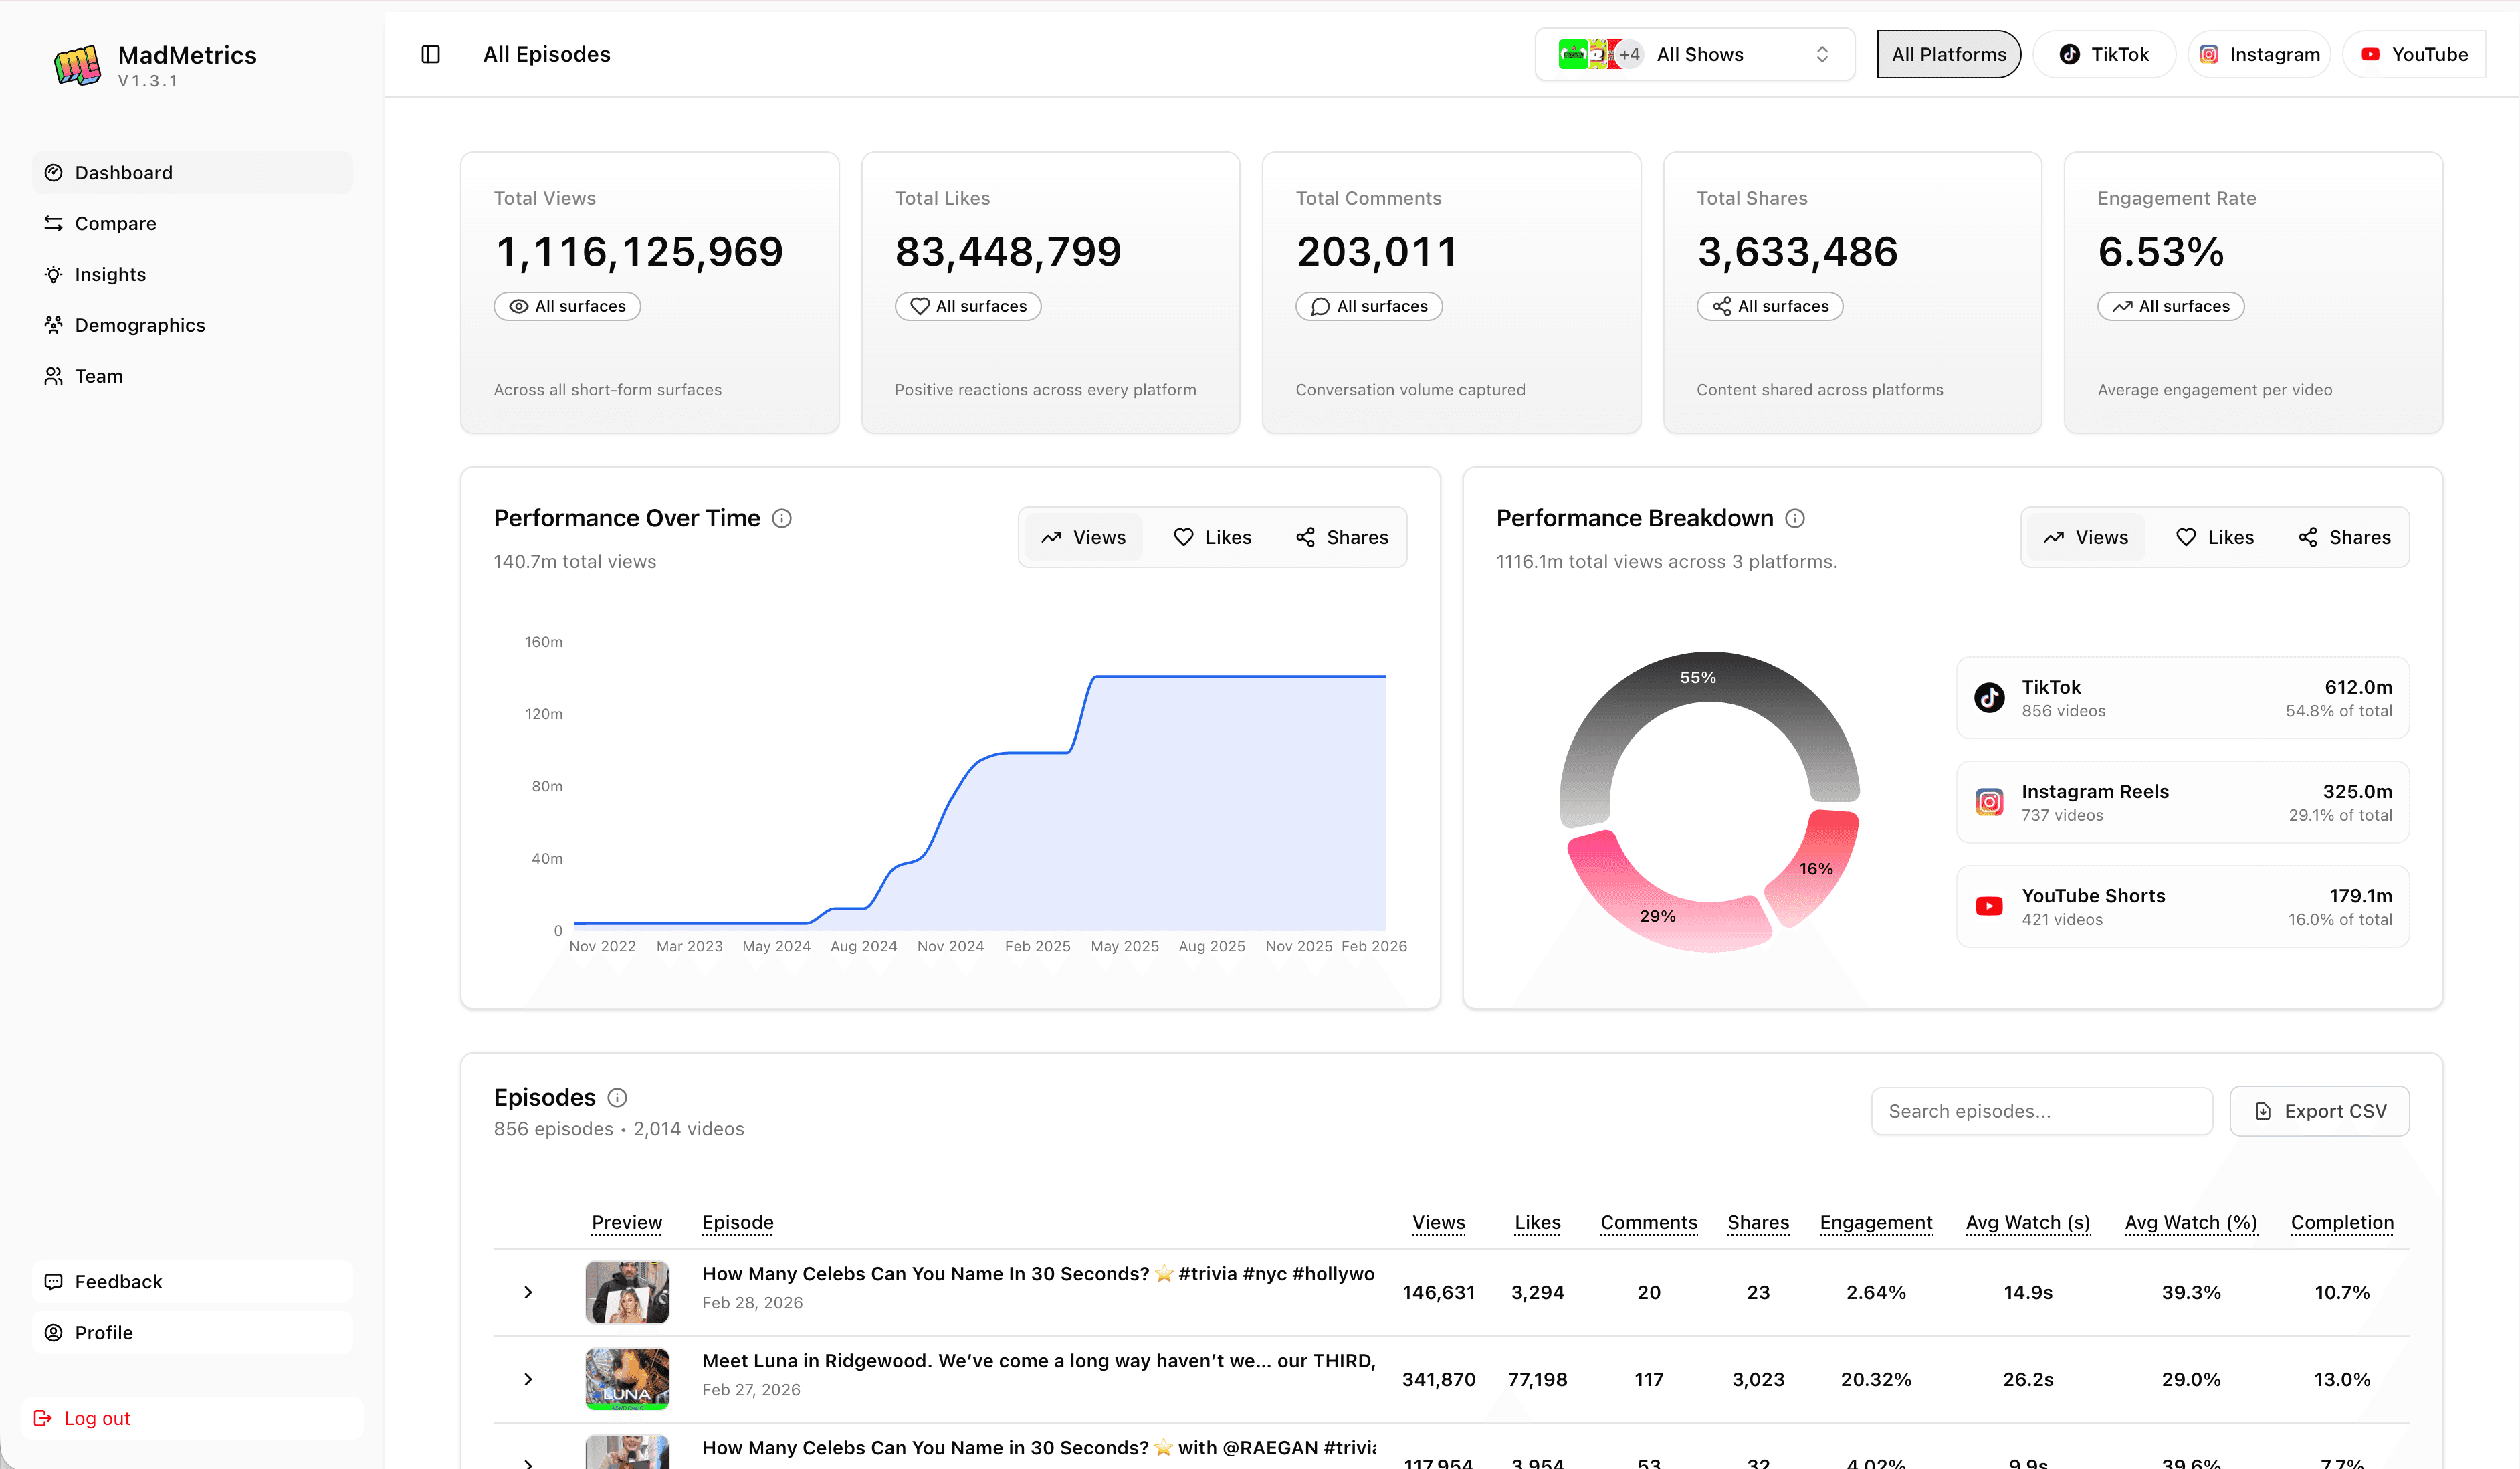The width and height of the screenshot is (2520, 1469).
Task: Click the episode search field
Action: pos(2041,1111)
